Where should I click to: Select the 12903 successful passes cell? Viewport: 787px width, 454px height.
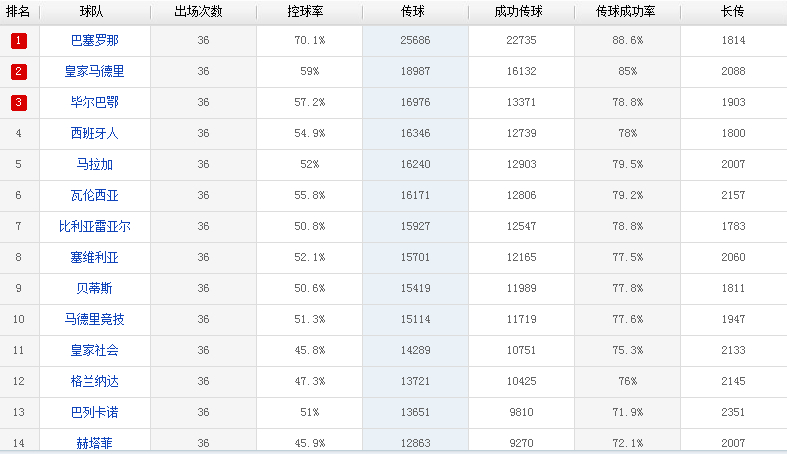[x=521, y=165]
